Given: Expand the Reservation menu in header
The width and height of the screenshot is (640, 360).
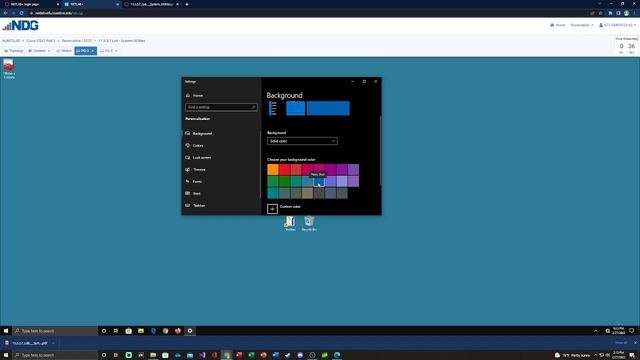Looking at the screenshot, I should pyautogui.click(x=582, y=25).
